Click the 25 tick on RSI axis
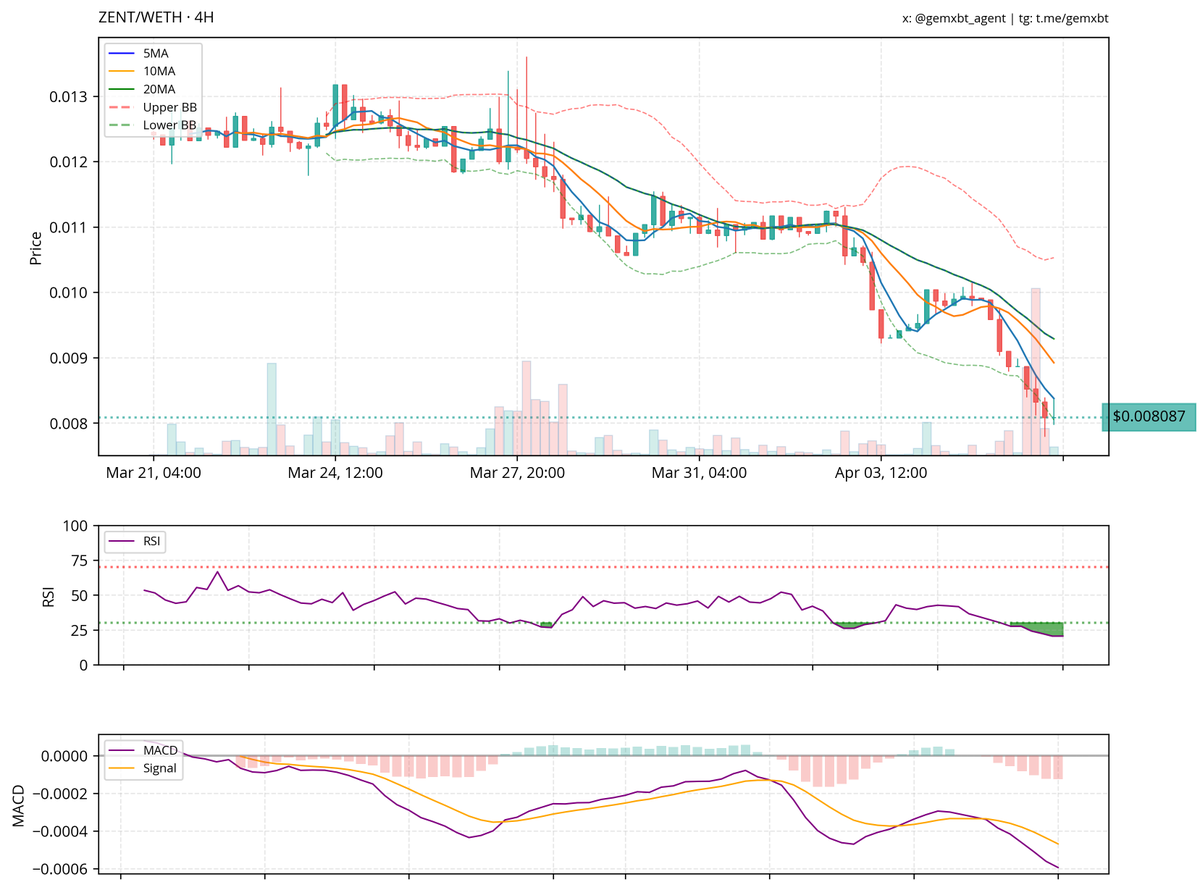Screen dimensions: 1200x890 point(81,630)
